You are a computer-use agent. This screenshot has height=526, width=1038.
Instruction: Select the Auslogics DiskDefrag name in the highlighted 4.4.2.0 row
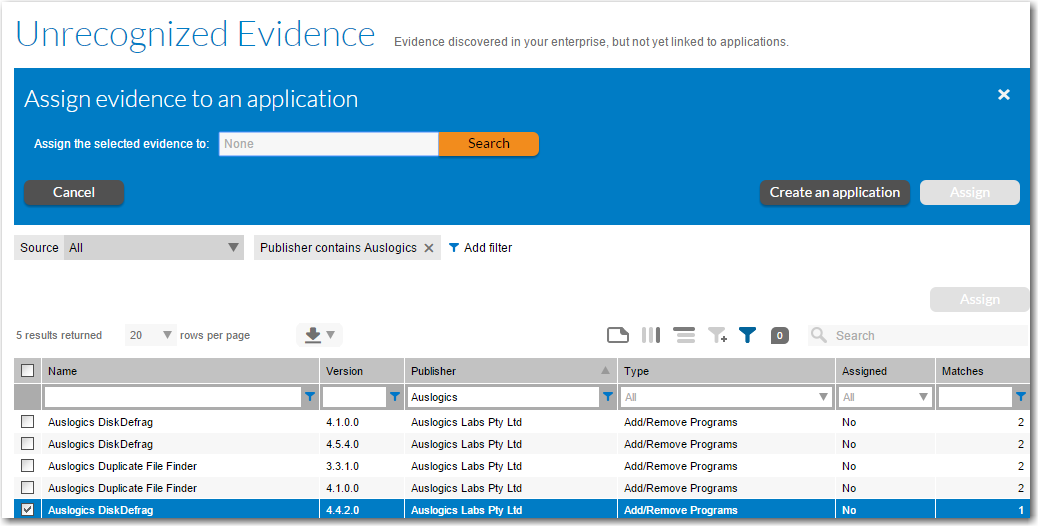click(101, 510)
